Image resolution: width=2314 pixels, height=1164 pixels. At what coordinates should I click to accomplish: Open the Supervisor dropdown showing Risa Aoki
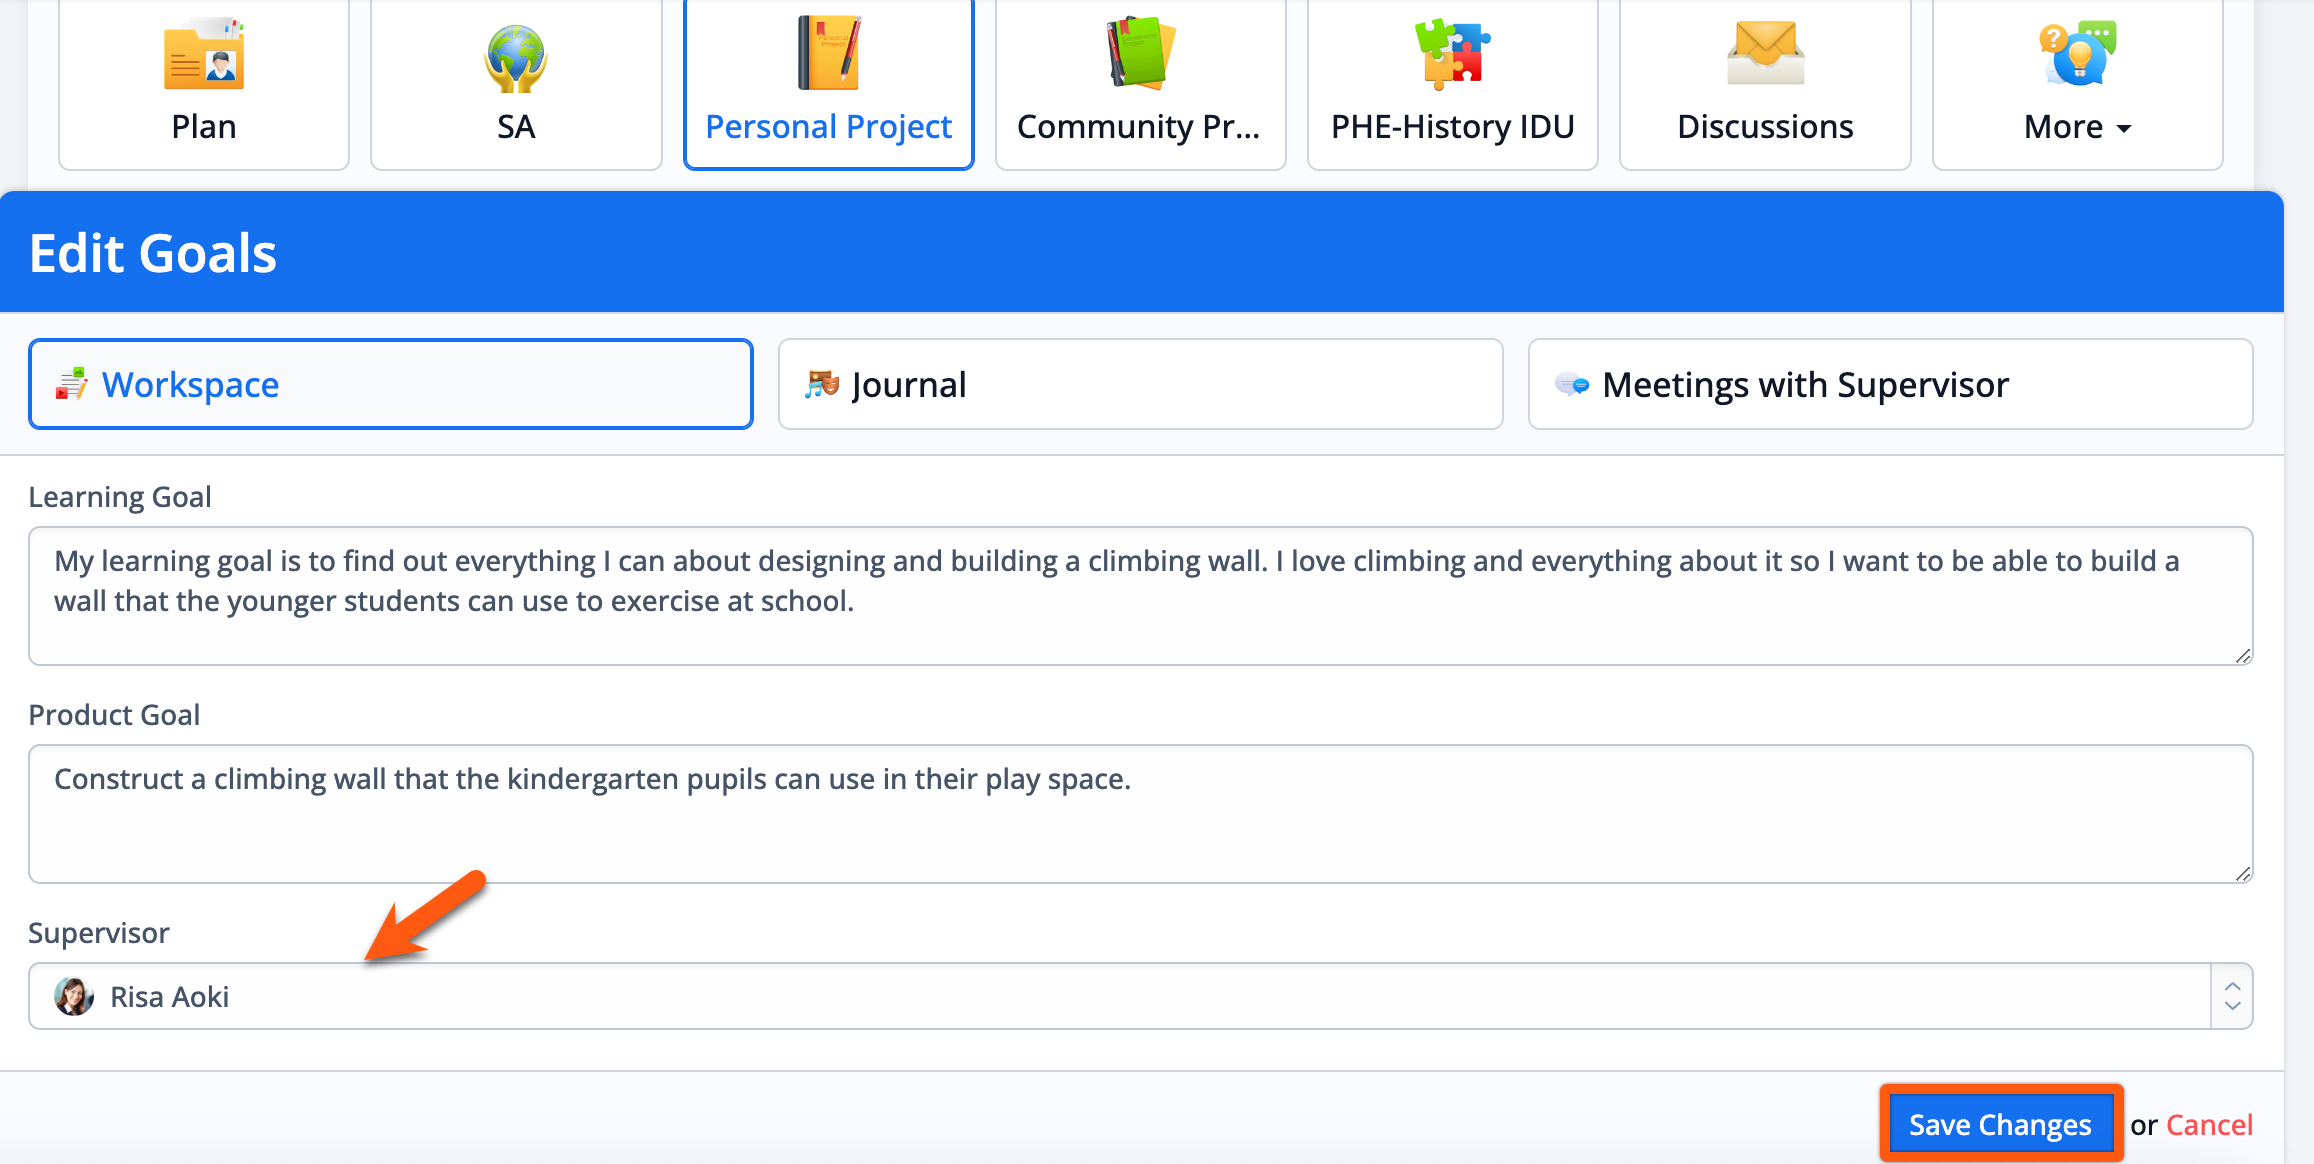click(1141, 996)
